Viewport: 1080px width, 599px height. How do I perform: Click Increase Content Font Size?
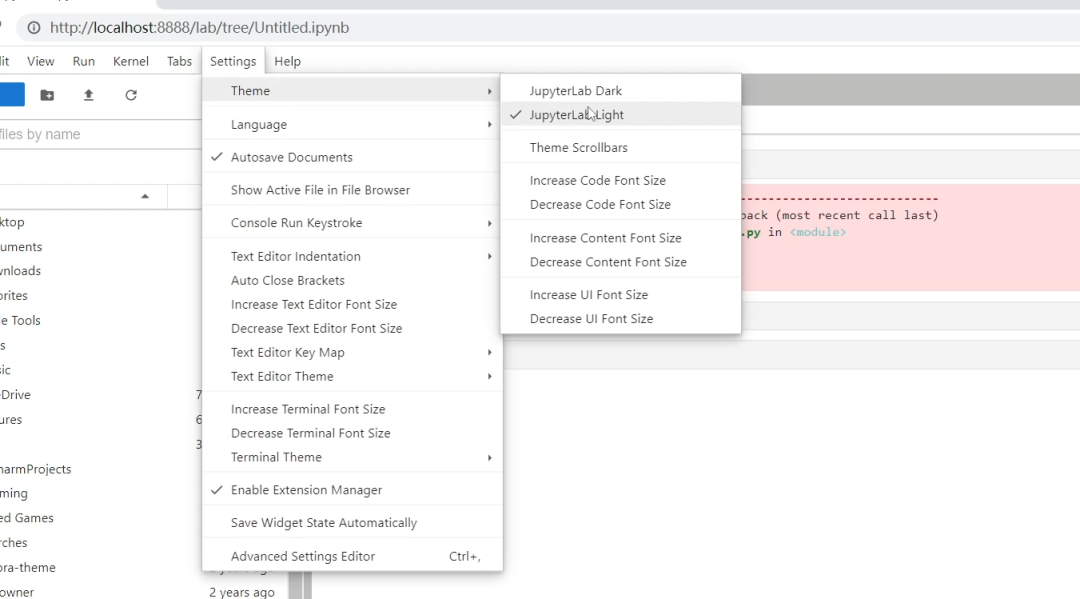(x=621, y=238)
